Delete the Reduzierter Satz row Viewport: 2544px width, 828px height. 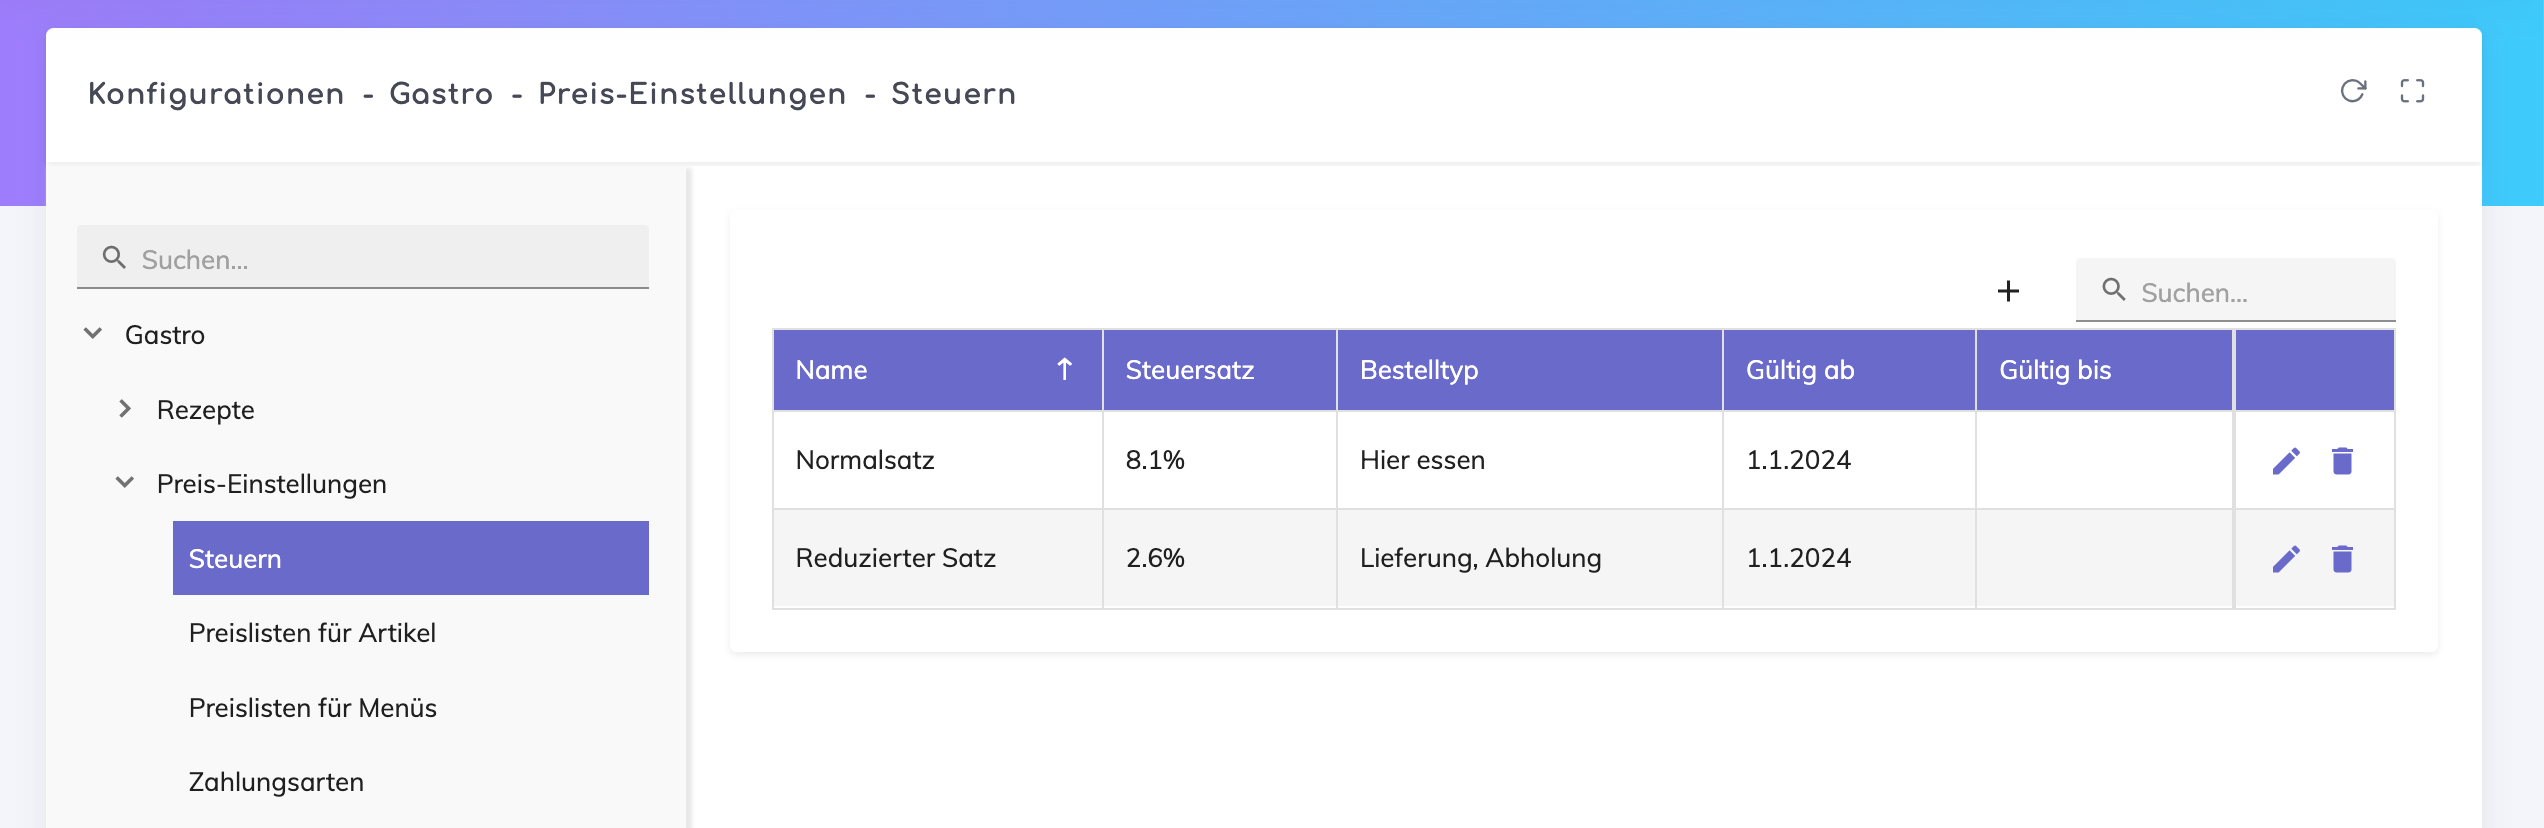click(2342, 558)
